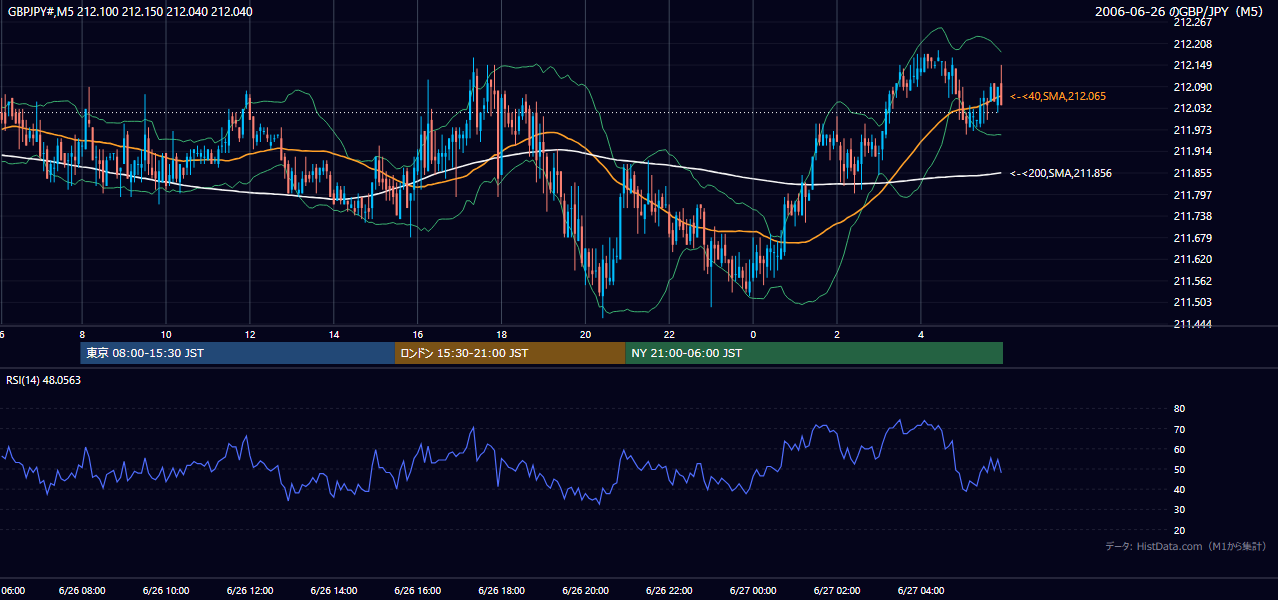Click the 6/26 08:00 time axis label
Image resolution: width=1278 pixels, height=600 pixels.
pos(82,591)
